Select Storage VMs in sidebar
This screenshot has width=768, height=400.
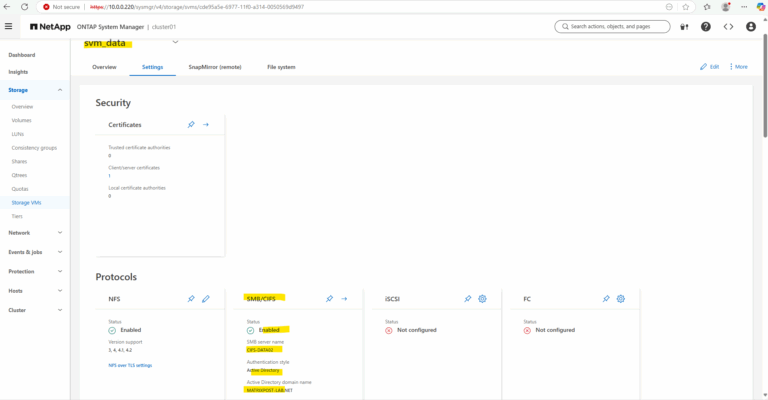click(x=26, y=203)
